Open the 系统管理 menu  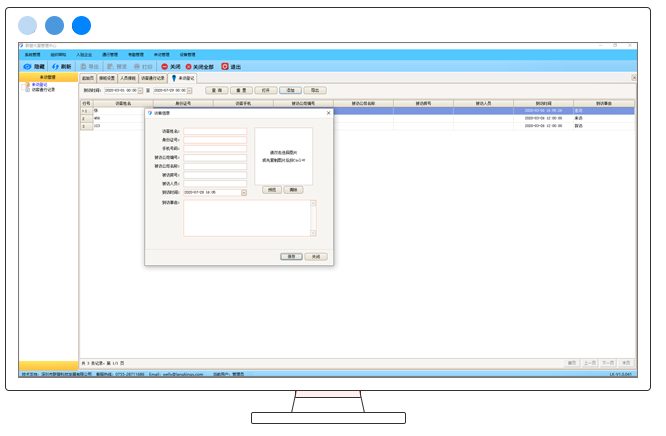[32, 54]
